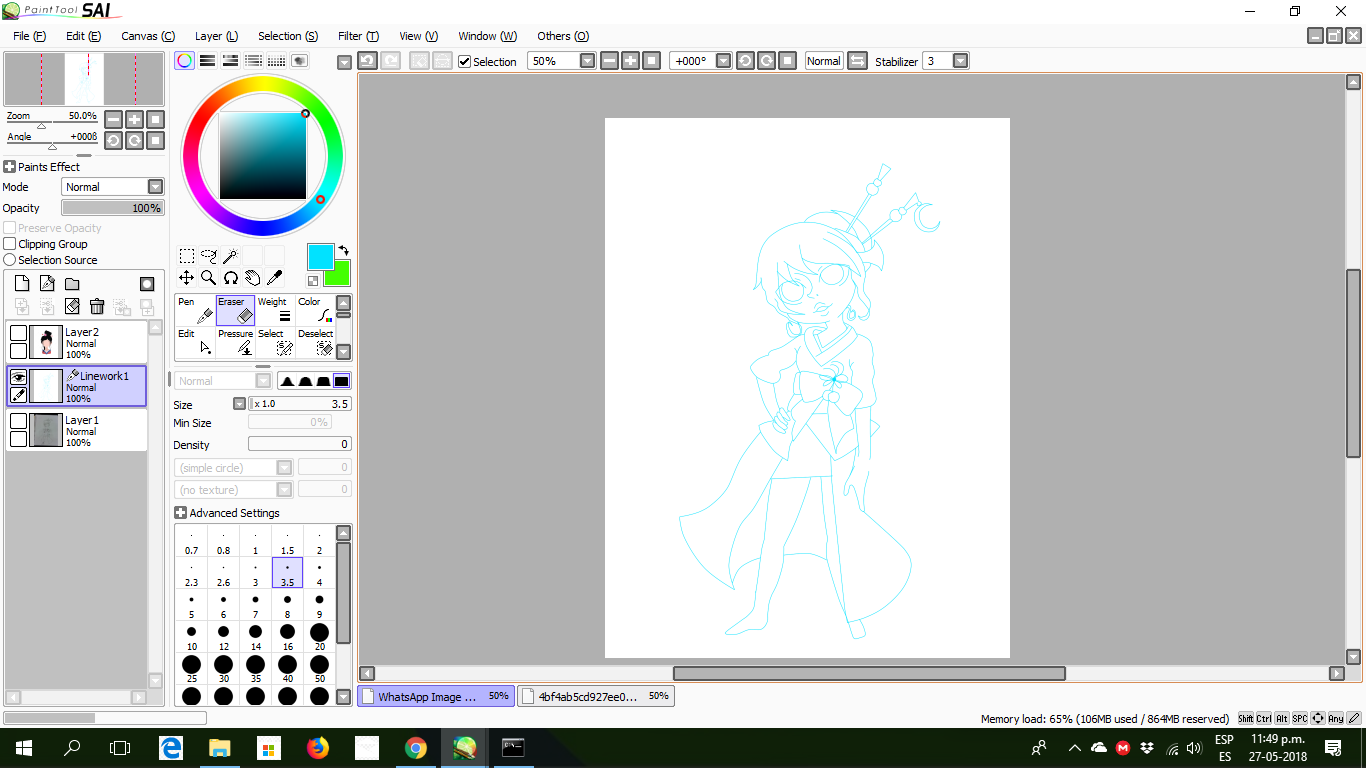This screenshot has height=768, width=1366.
Task: Open the Stabilizer value dropdown
Action: (961, 61)
